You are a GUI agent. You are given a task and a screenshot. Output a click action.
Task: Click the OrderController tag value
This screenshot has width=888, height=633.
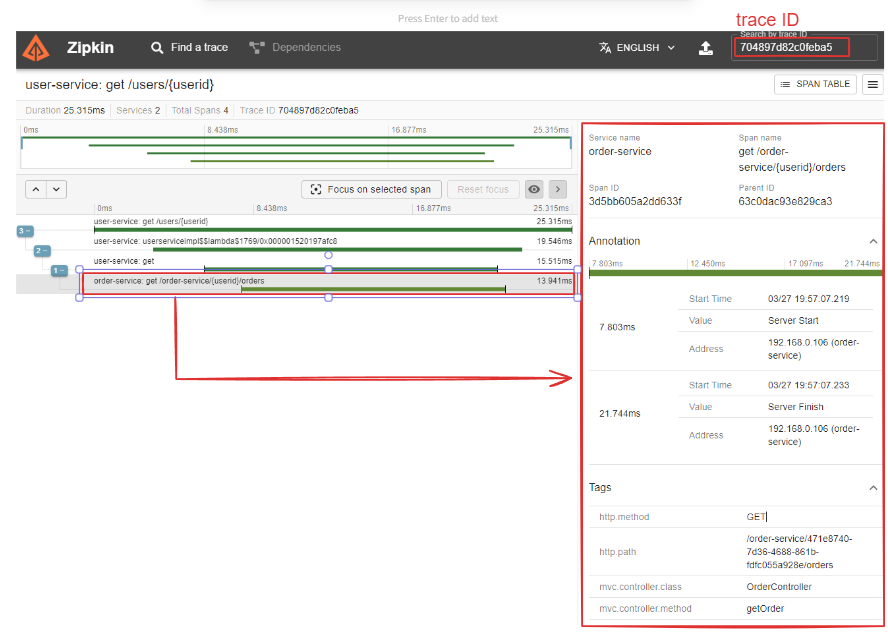(779, 587)
